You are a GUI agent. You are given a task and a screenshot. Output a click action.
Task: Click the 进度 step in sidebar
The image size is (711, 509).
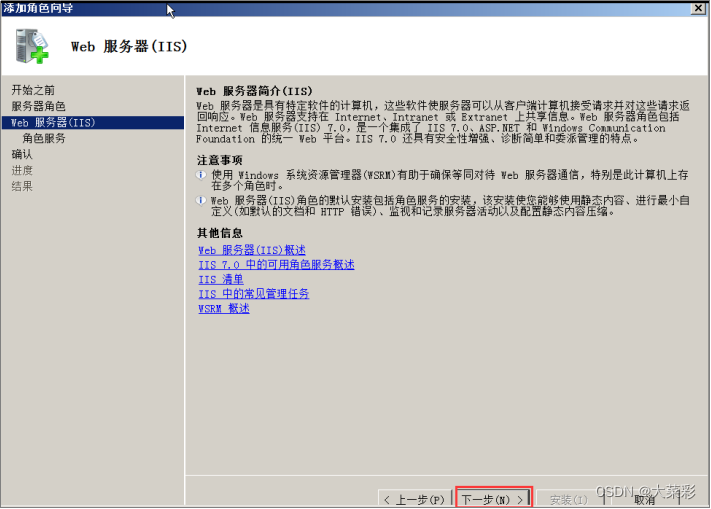tap(22, 170)
